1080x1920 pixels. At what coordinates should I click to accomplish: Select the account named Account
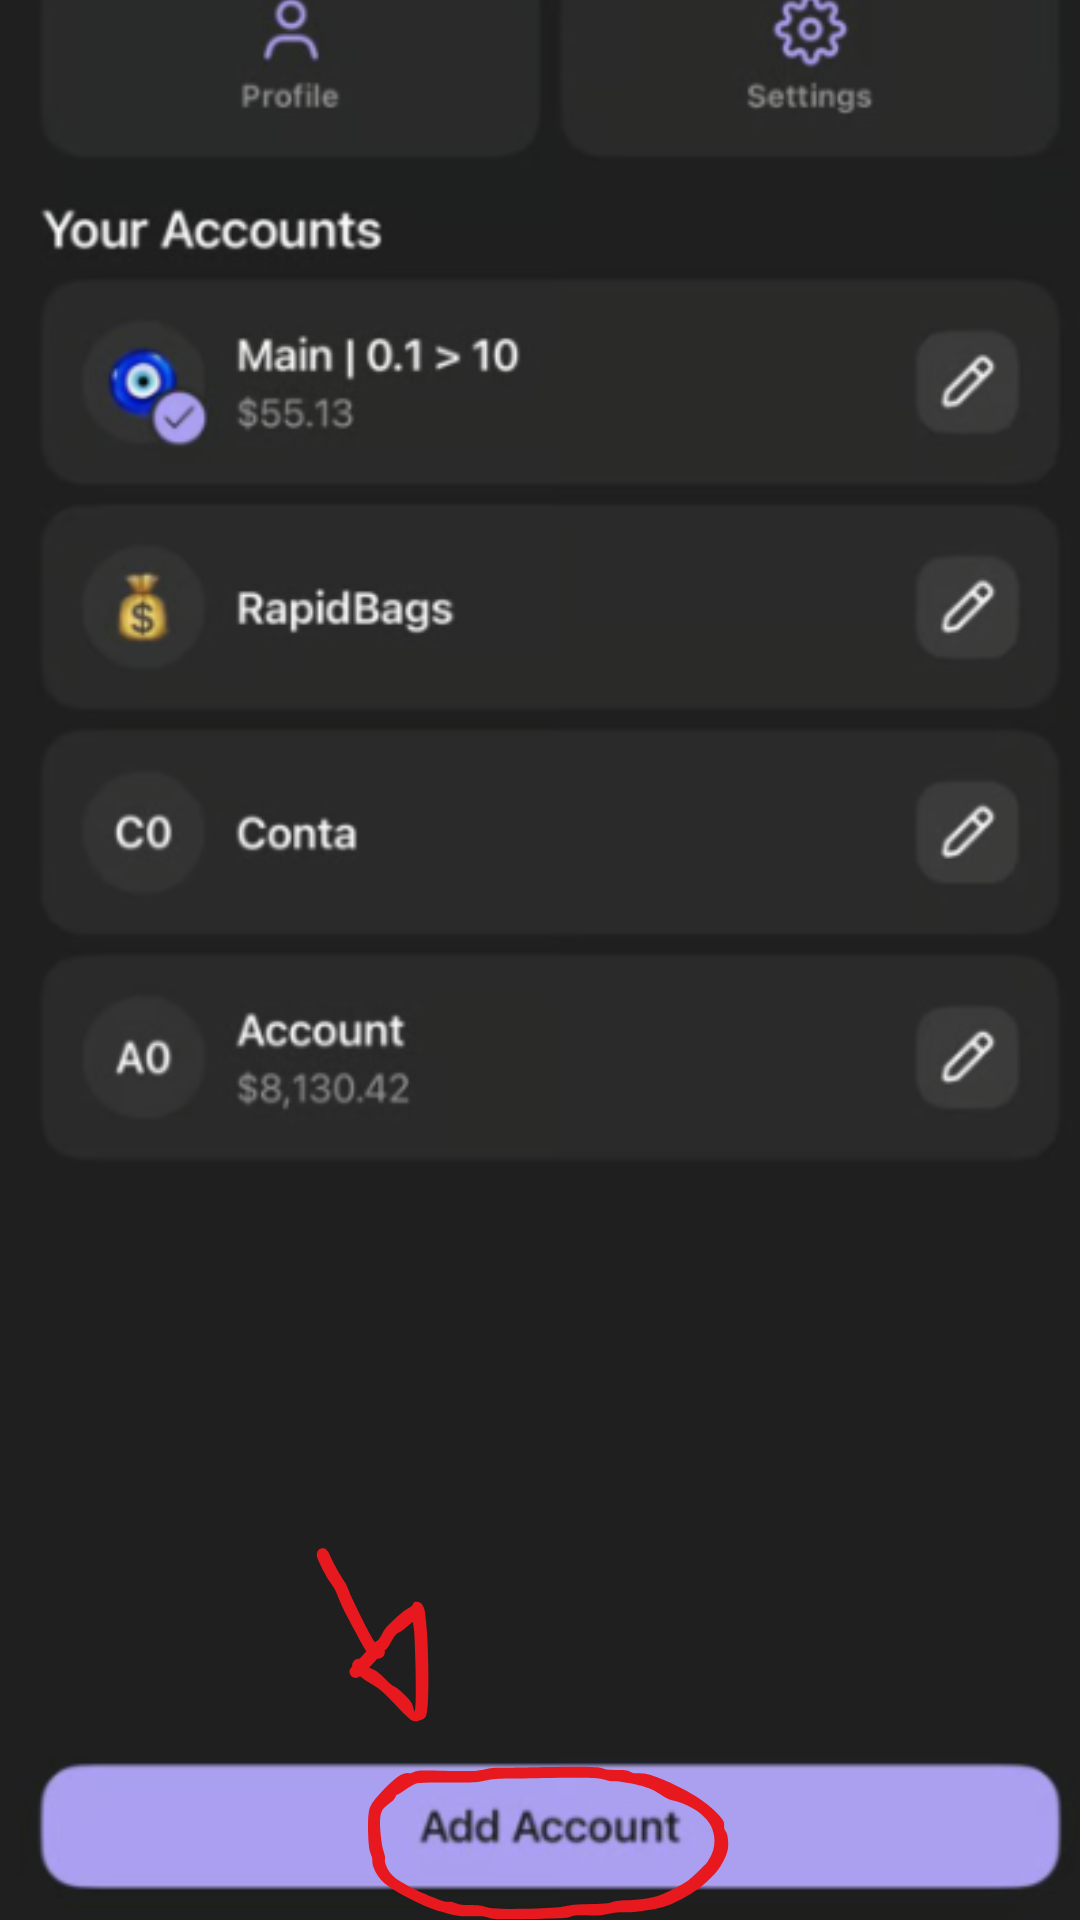point(320,1030)
